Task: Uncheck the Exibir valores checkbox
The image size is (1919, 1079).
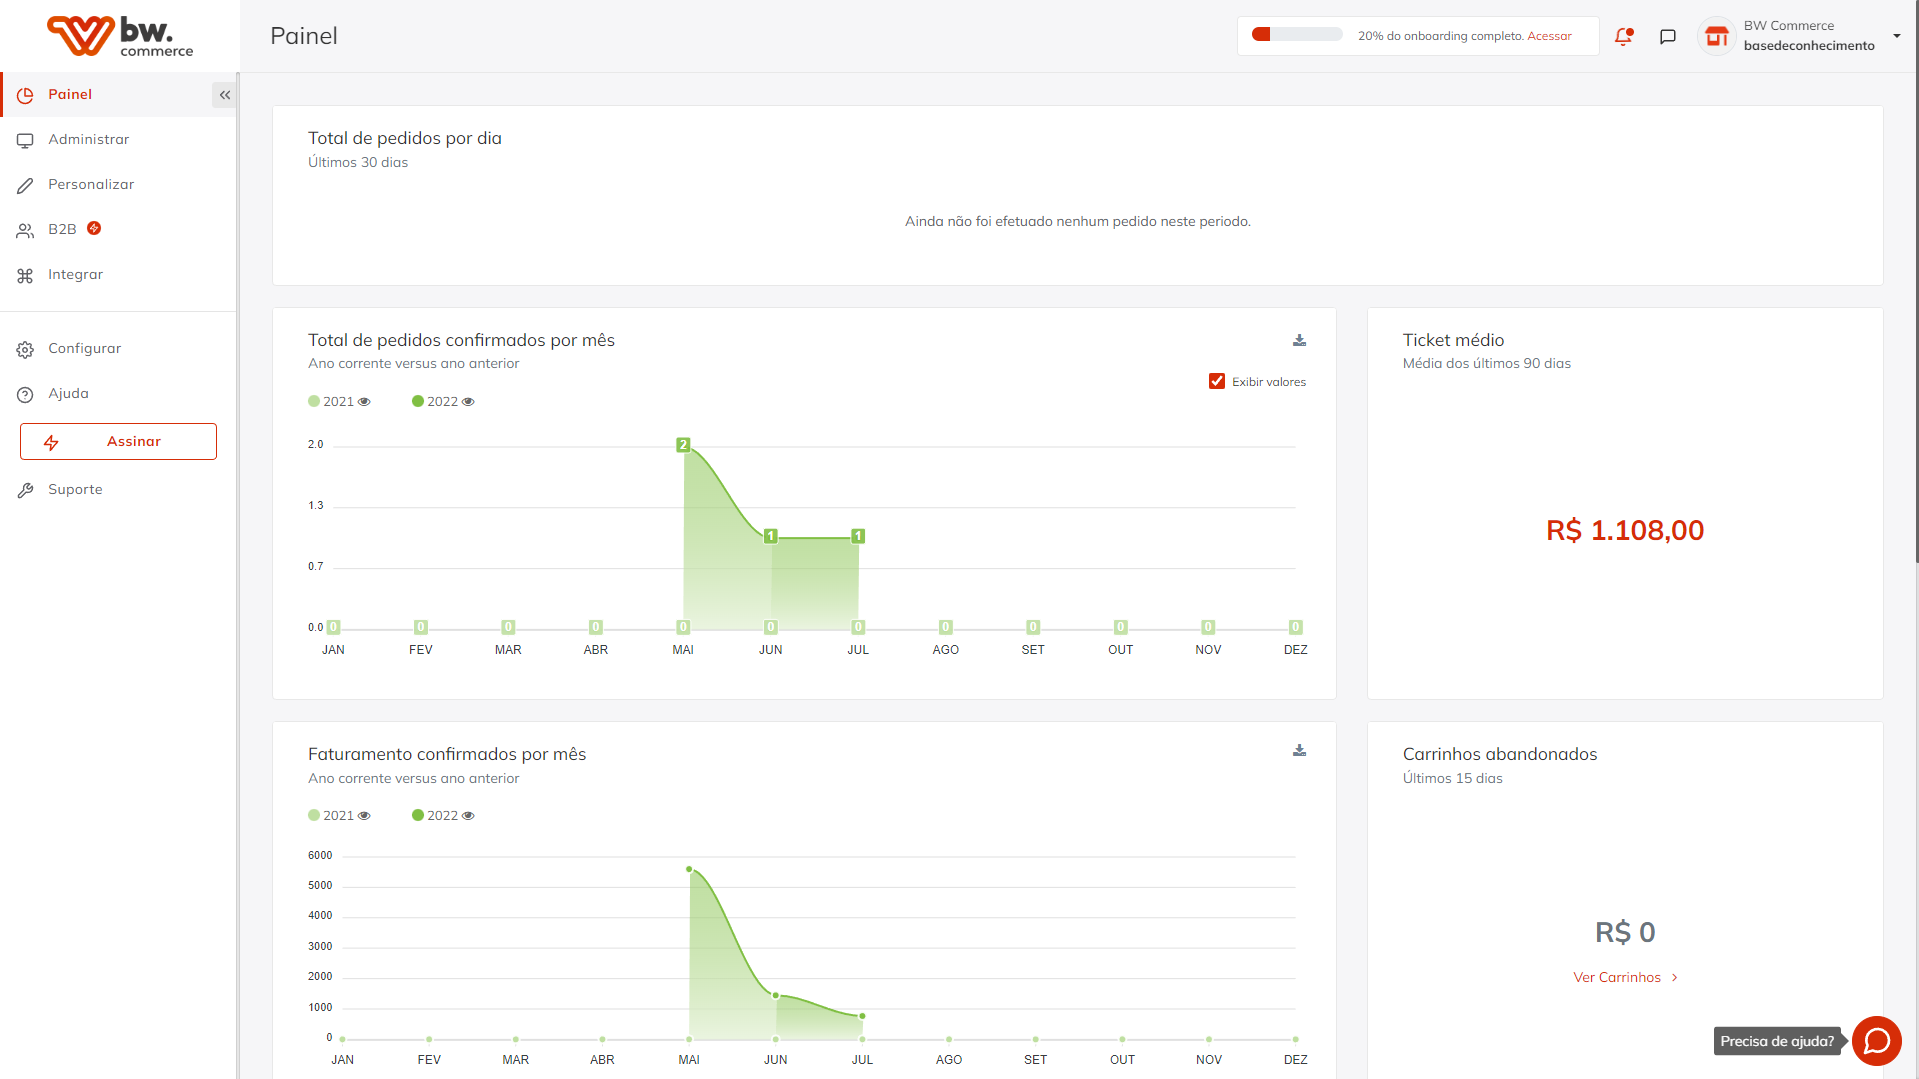Action: [x=1217, y=381]
